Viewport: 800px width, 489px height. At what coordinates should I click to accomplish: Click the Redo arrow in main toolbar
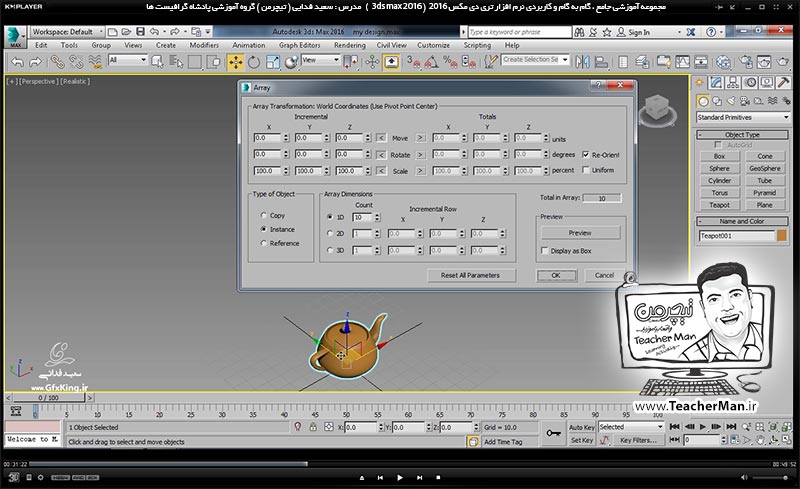[x=35, y=62]
